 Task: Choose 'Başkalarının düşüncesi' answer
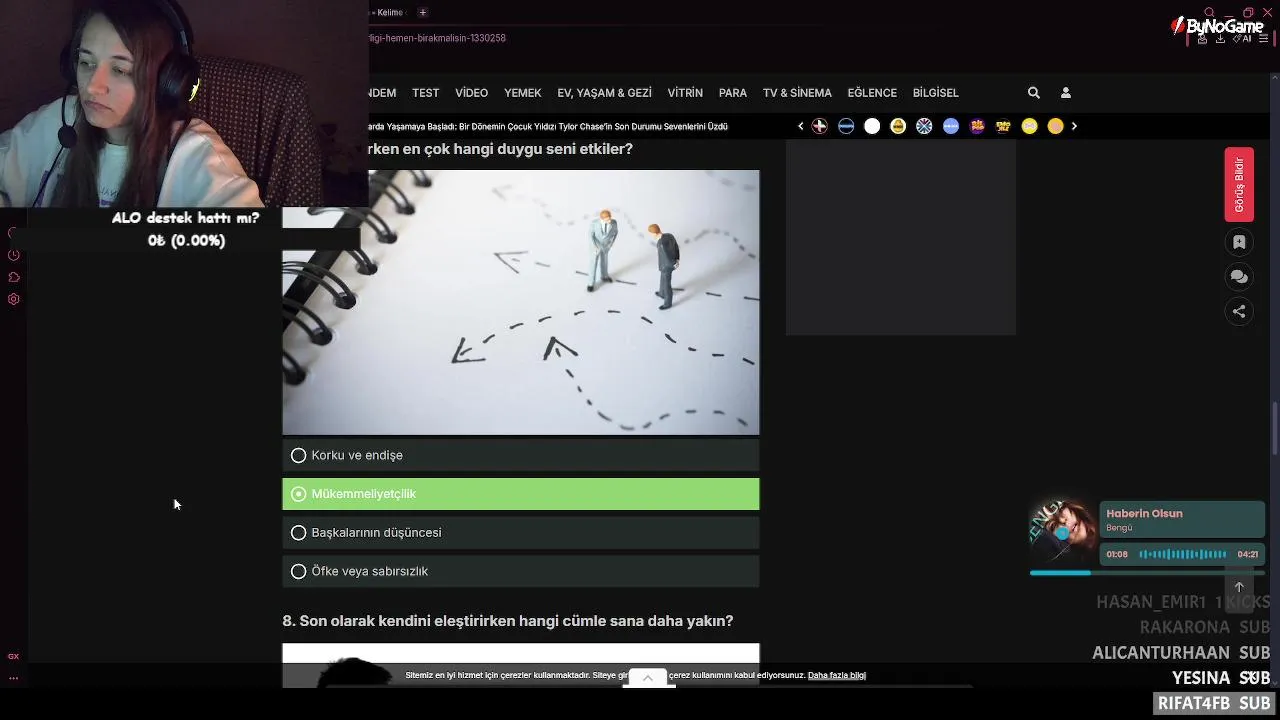coord(521,533)
